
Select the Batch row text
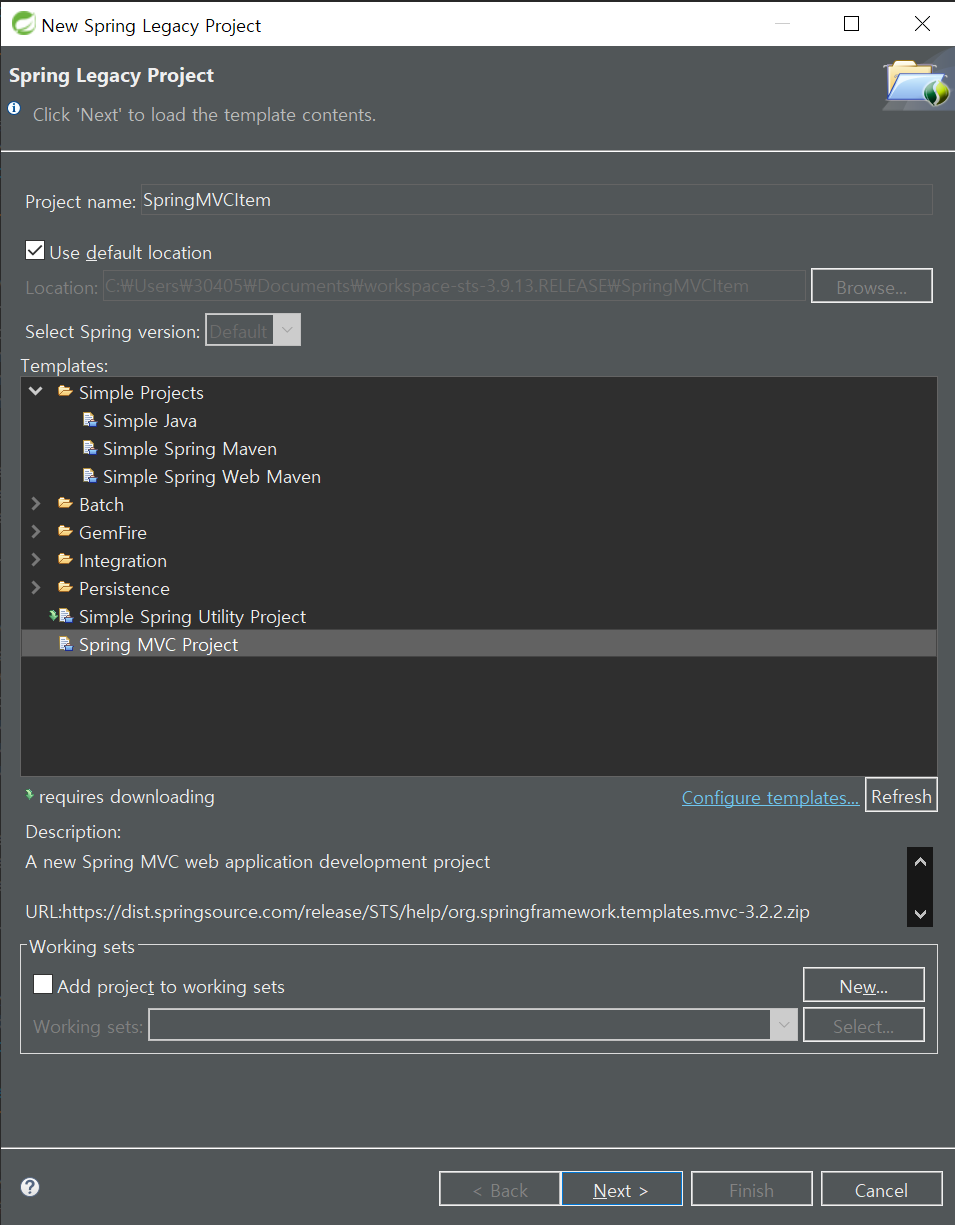(x=102, y=504)
